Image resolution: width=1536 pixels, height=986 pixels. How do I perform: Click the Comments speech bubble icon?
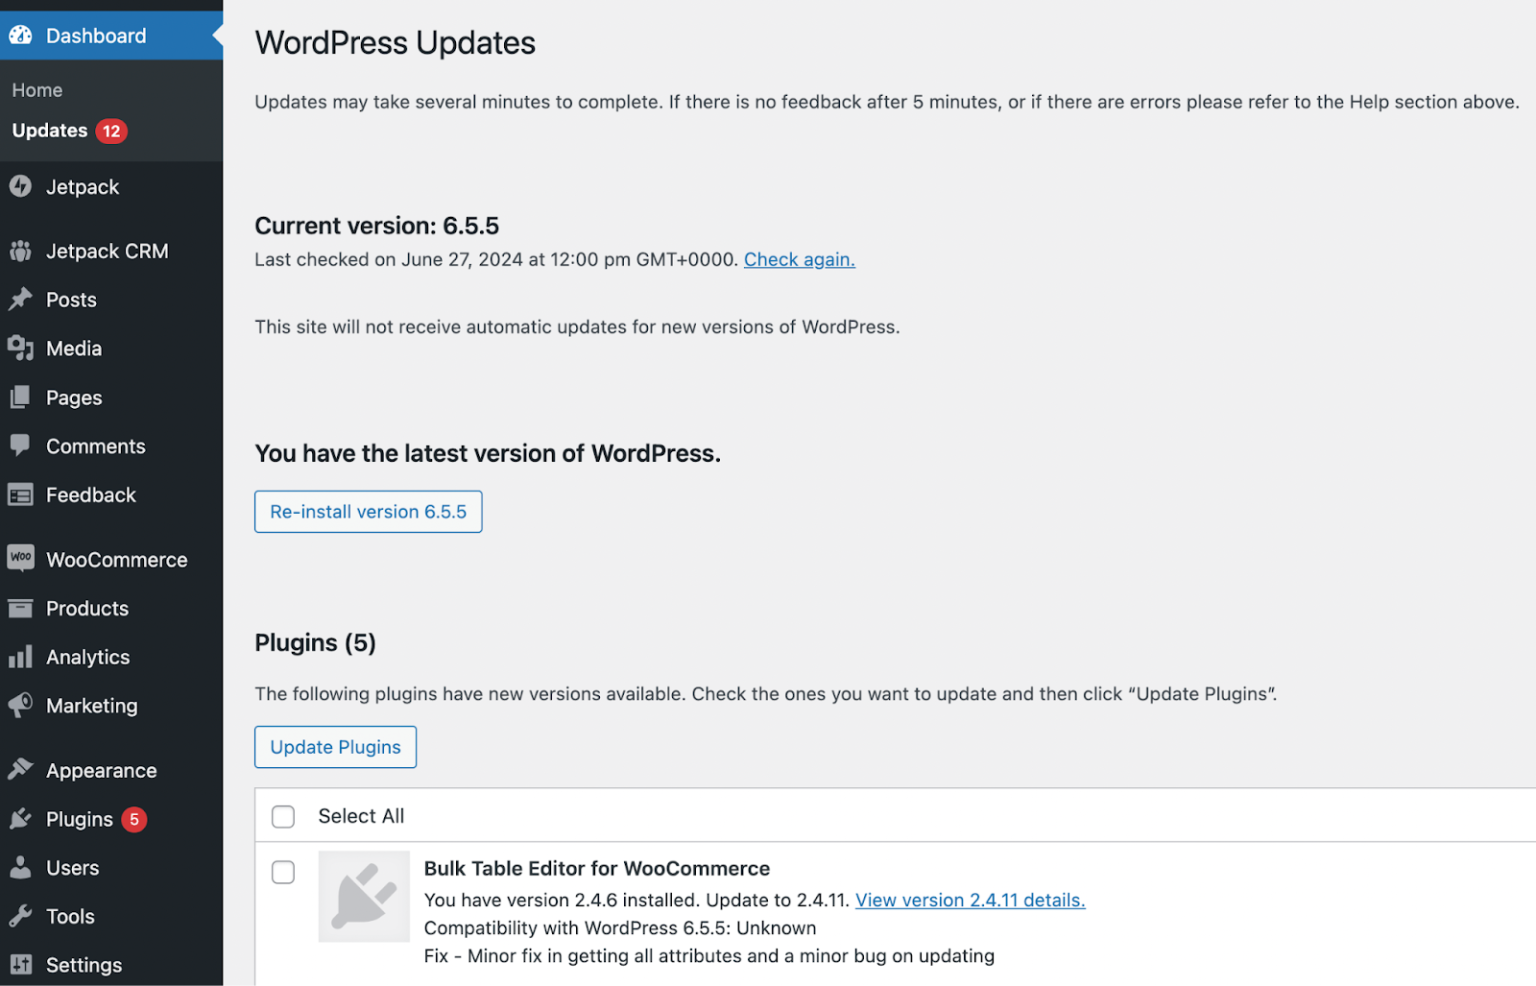(20, 446)
